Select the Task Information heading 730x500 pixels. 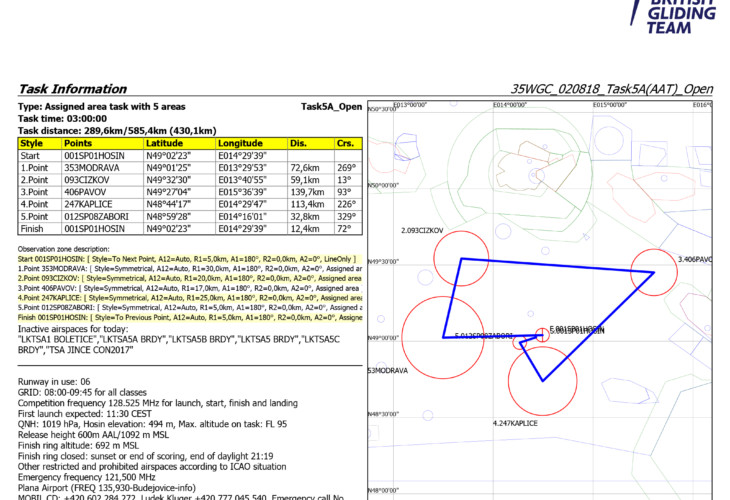tap(73, 89)
